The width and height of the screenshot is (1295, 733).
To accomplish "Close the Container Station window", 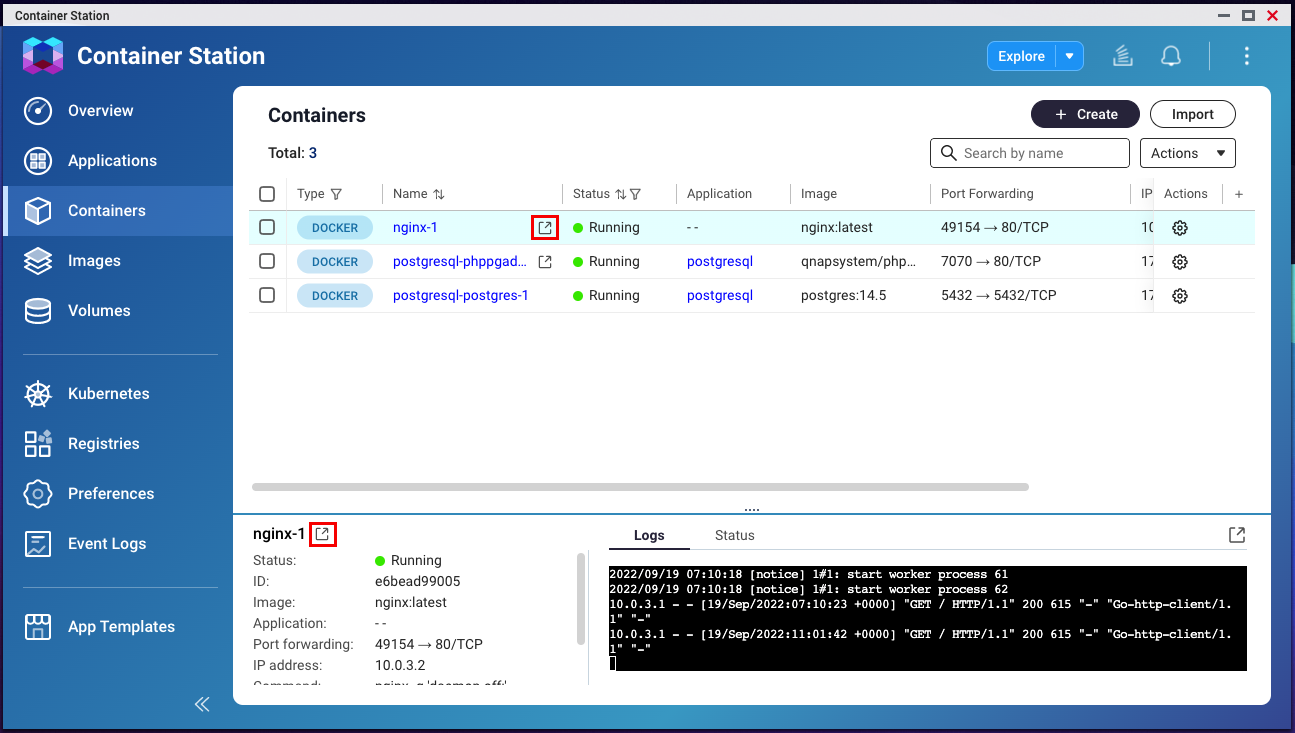I will click(x=1272, y=15).
